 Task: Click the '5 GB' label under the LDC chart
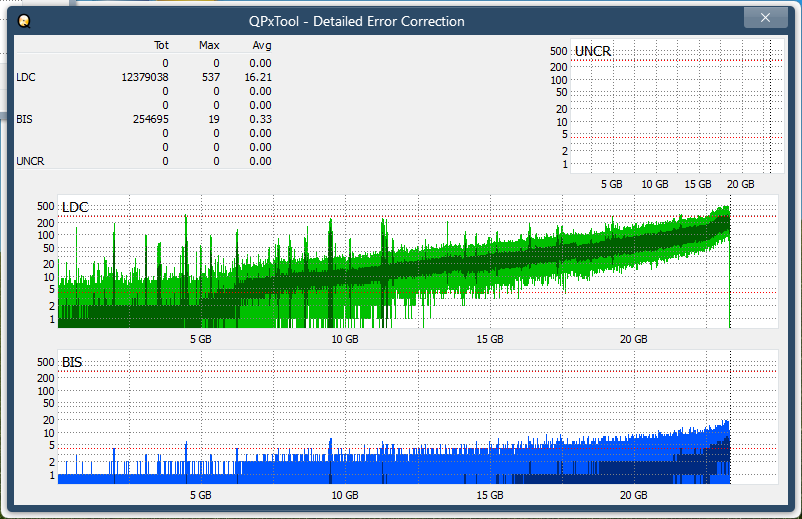[x=200, y=339]
